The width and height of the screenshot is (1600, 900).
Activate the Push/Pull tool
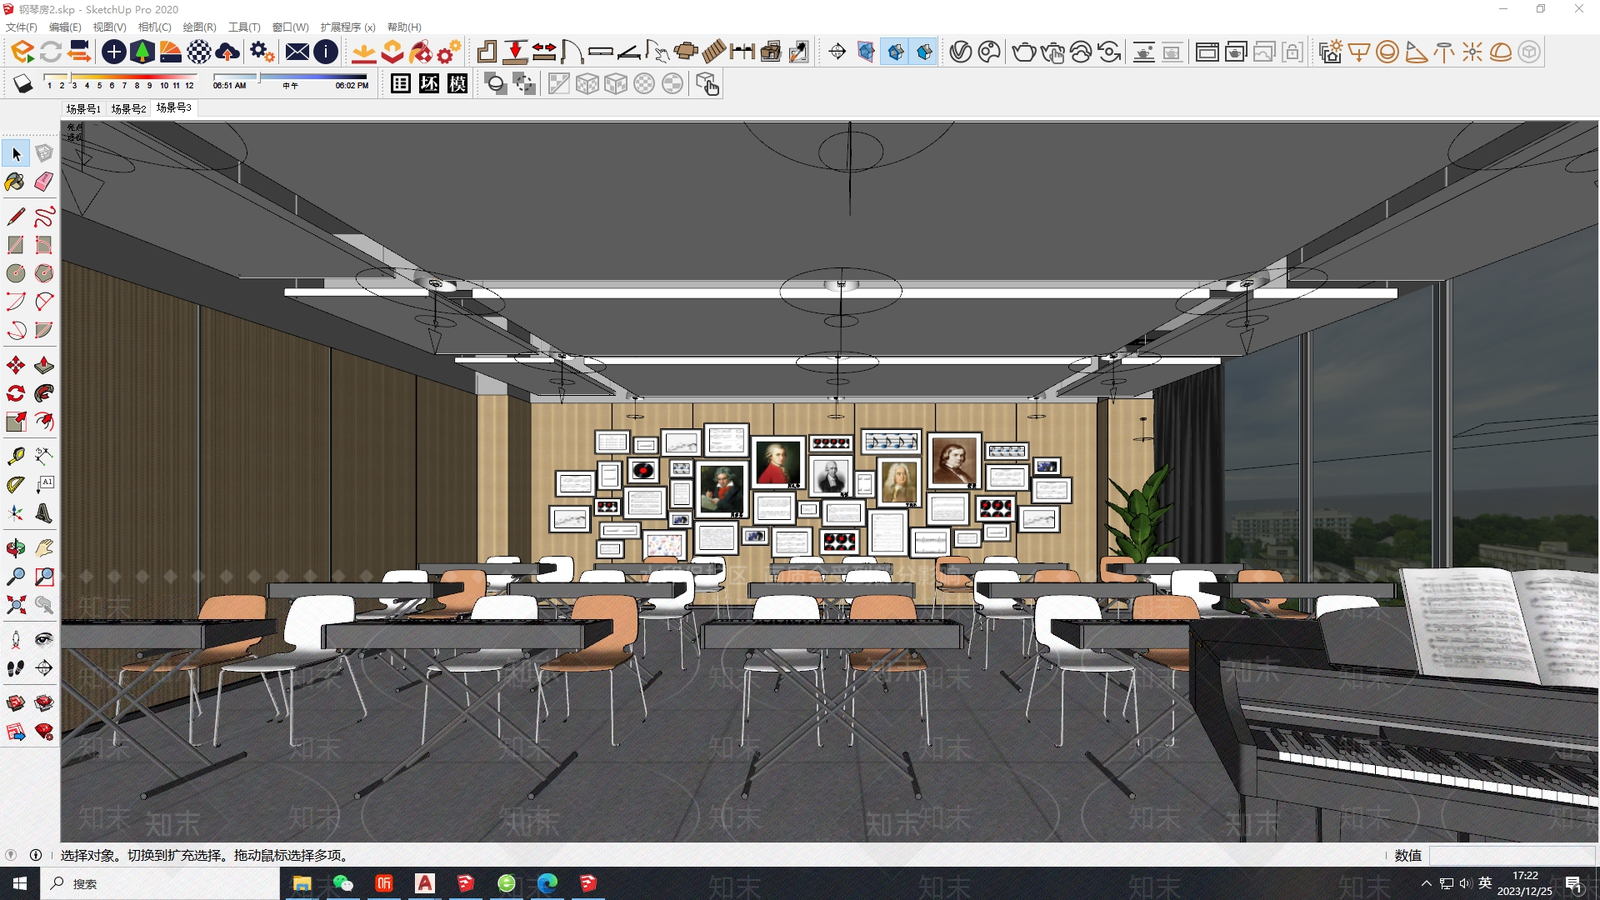click(44, 365)
